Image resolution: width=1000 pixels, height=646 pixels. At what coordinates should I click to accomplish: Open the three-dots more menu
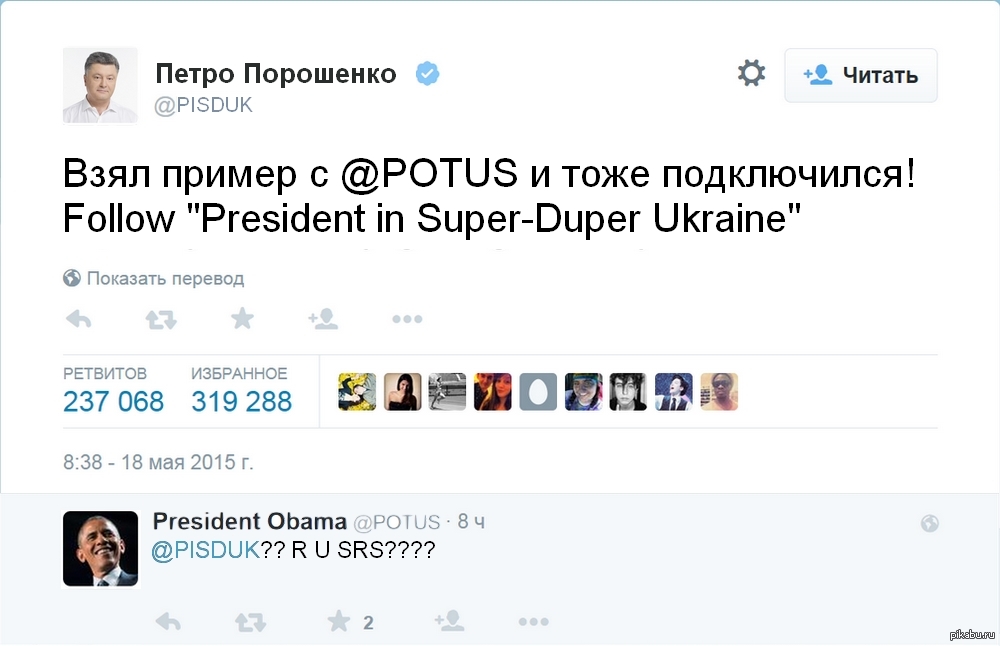click(x=407, y=320)
